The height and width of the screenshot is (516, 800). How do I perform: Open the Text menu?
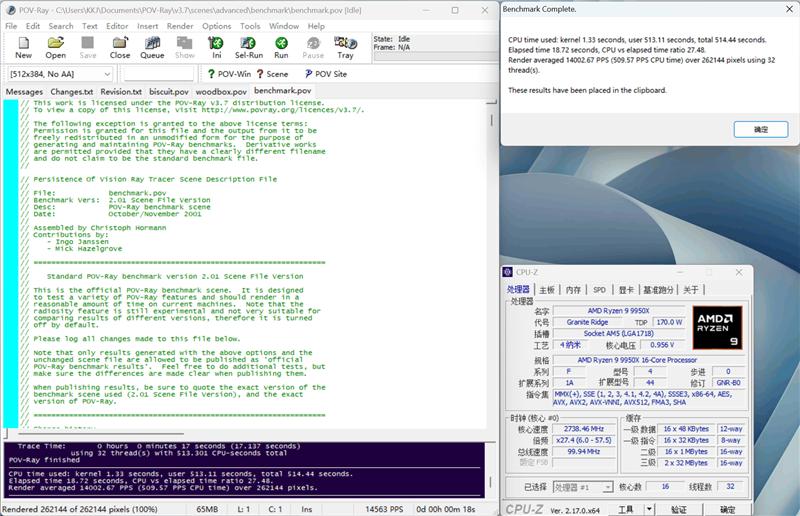[x=90, y=26]
